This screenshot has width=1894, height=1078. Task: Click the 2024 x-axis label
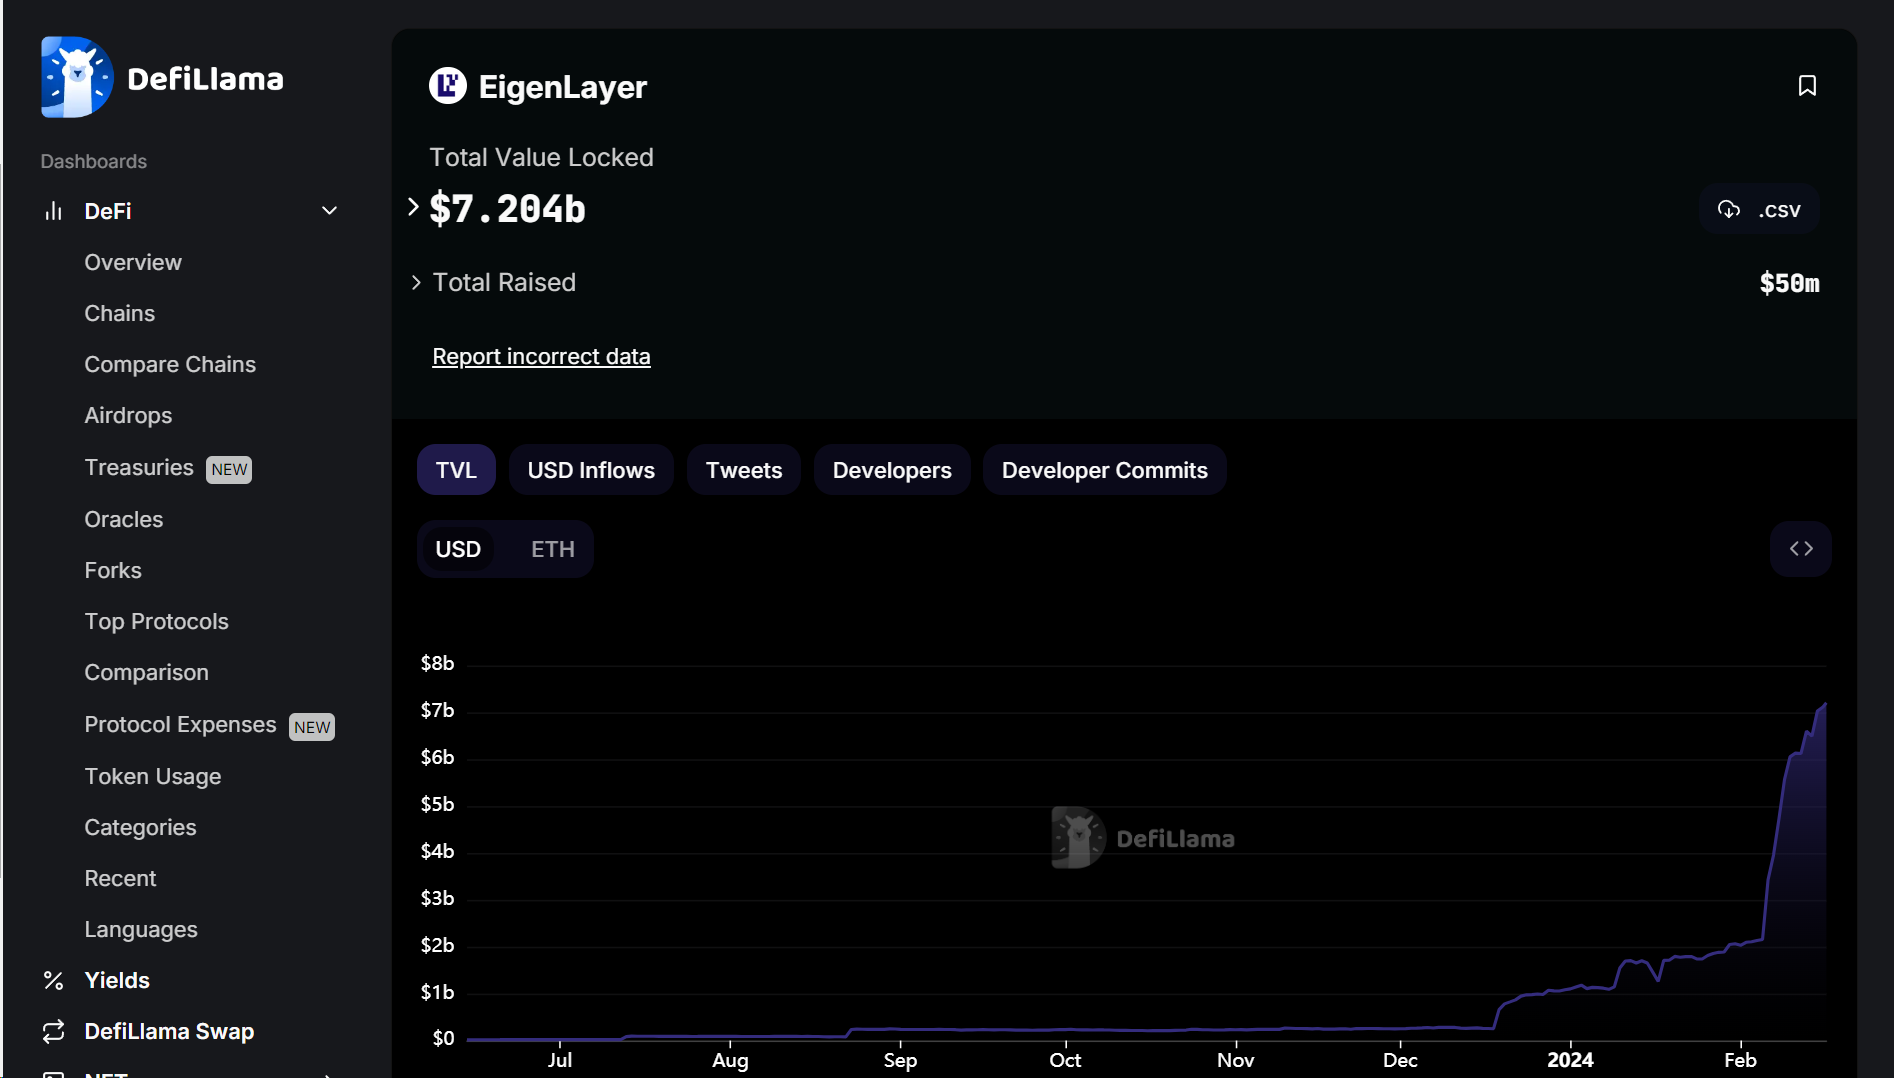coord(1570,1061)
